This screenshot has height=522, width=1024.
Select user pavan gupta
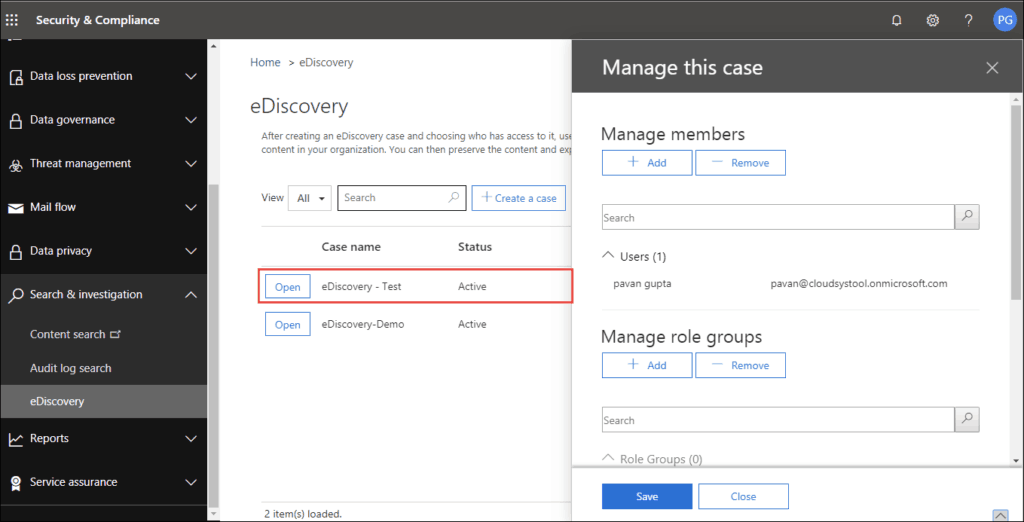point(641,284)
